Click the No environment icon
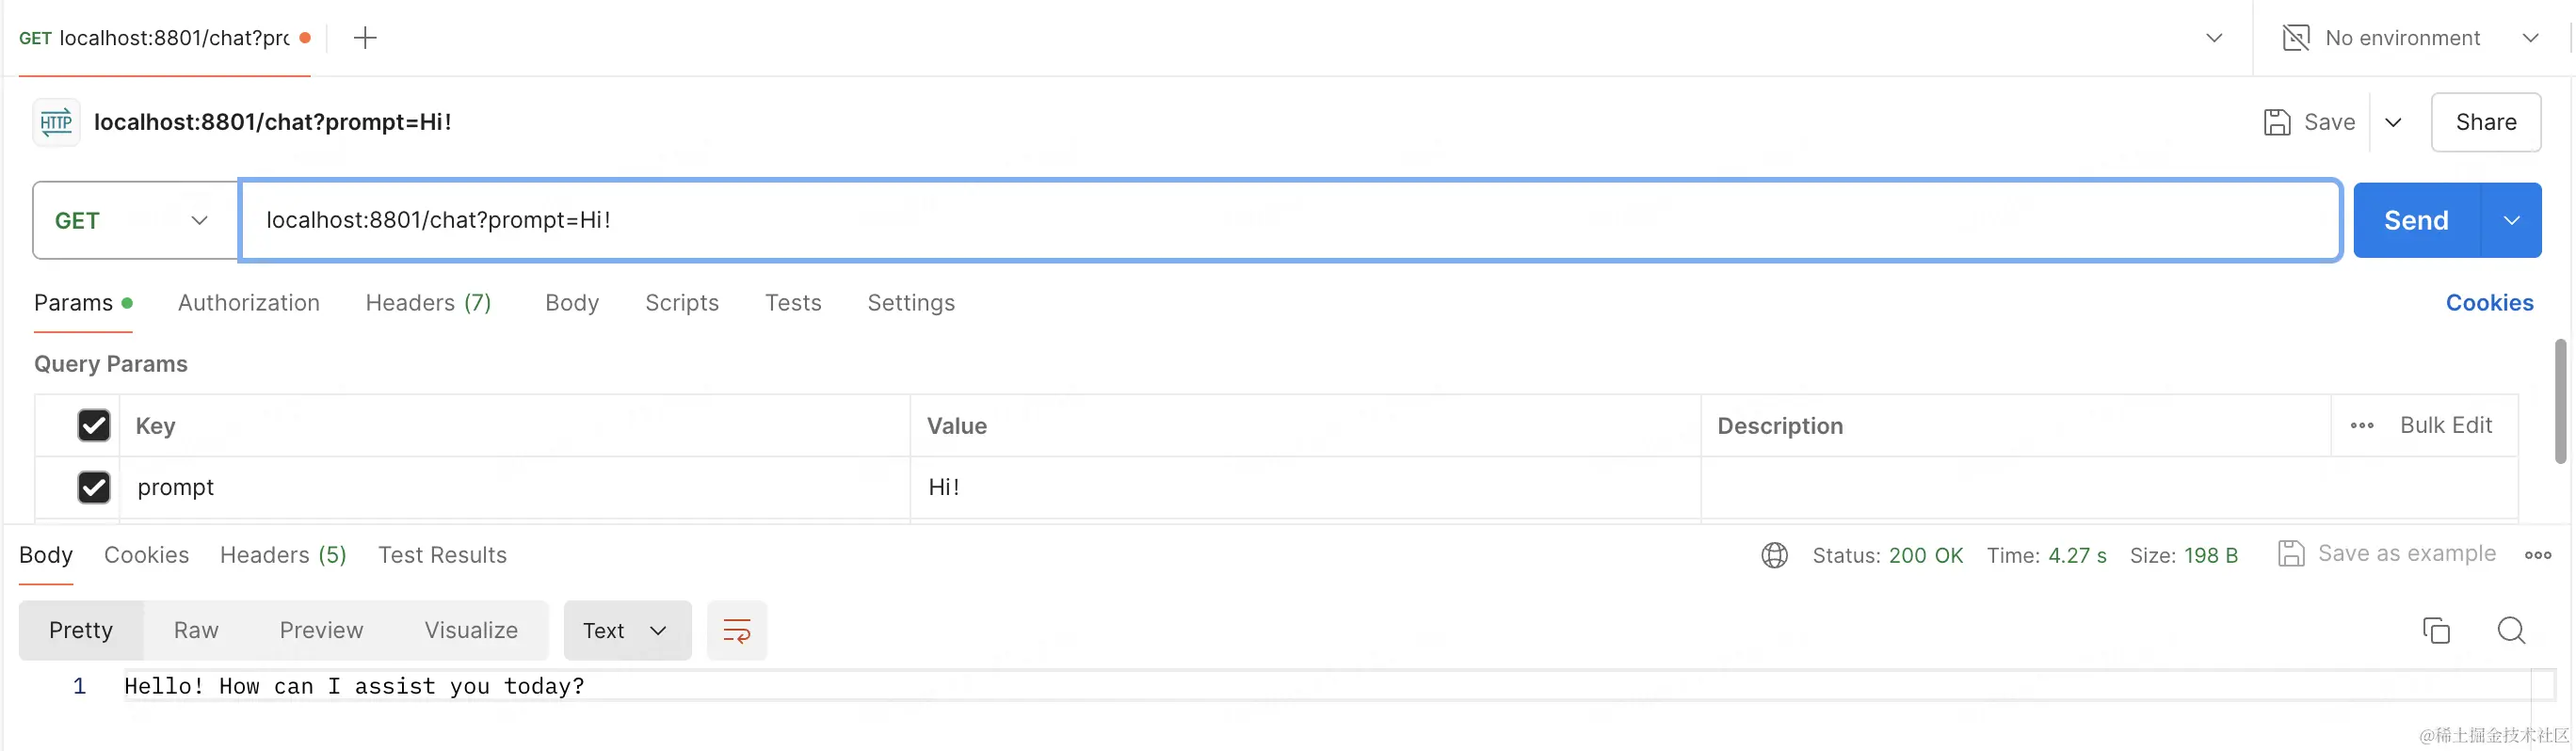The height and width of the screenshot is (751, 2576). [2296, 38]
